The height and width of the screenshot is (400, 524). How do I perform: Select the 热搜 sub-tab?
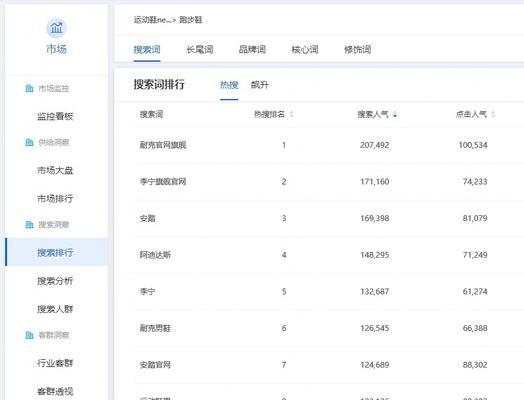[229, 85]
